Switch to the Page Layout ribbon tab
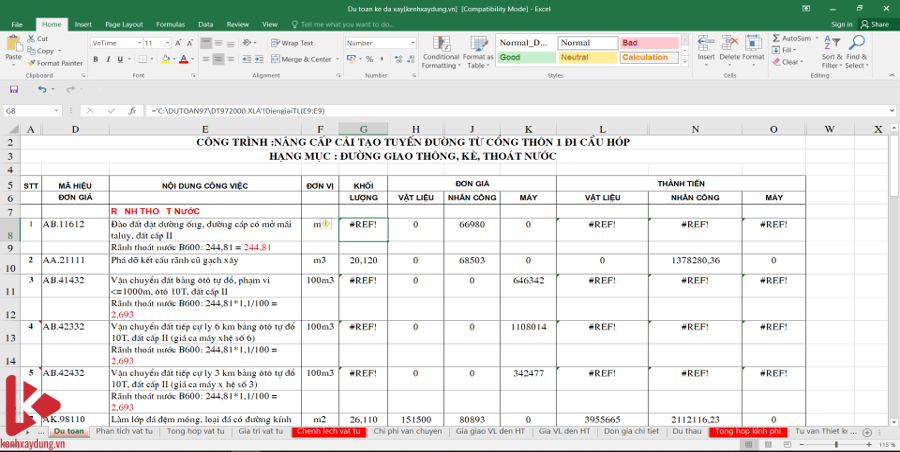The width and height of the screenshot is (900, 452). click(124, 23)
